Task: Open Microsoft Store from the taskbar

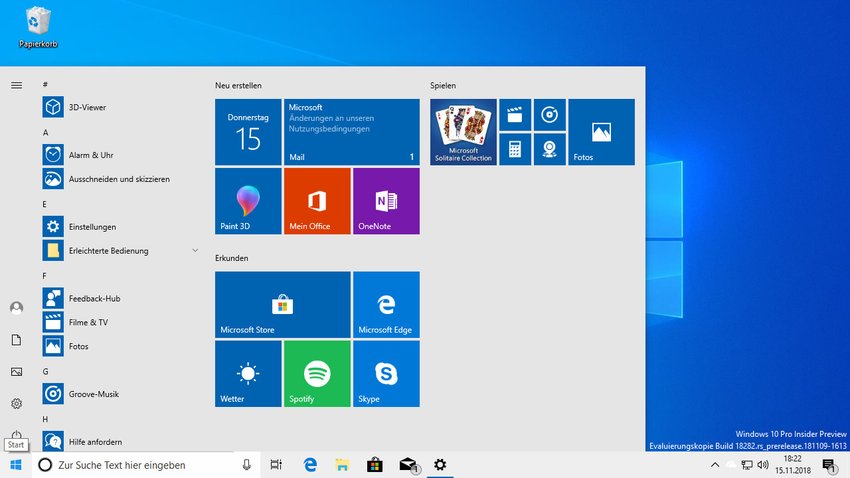Action: point(375,464)
